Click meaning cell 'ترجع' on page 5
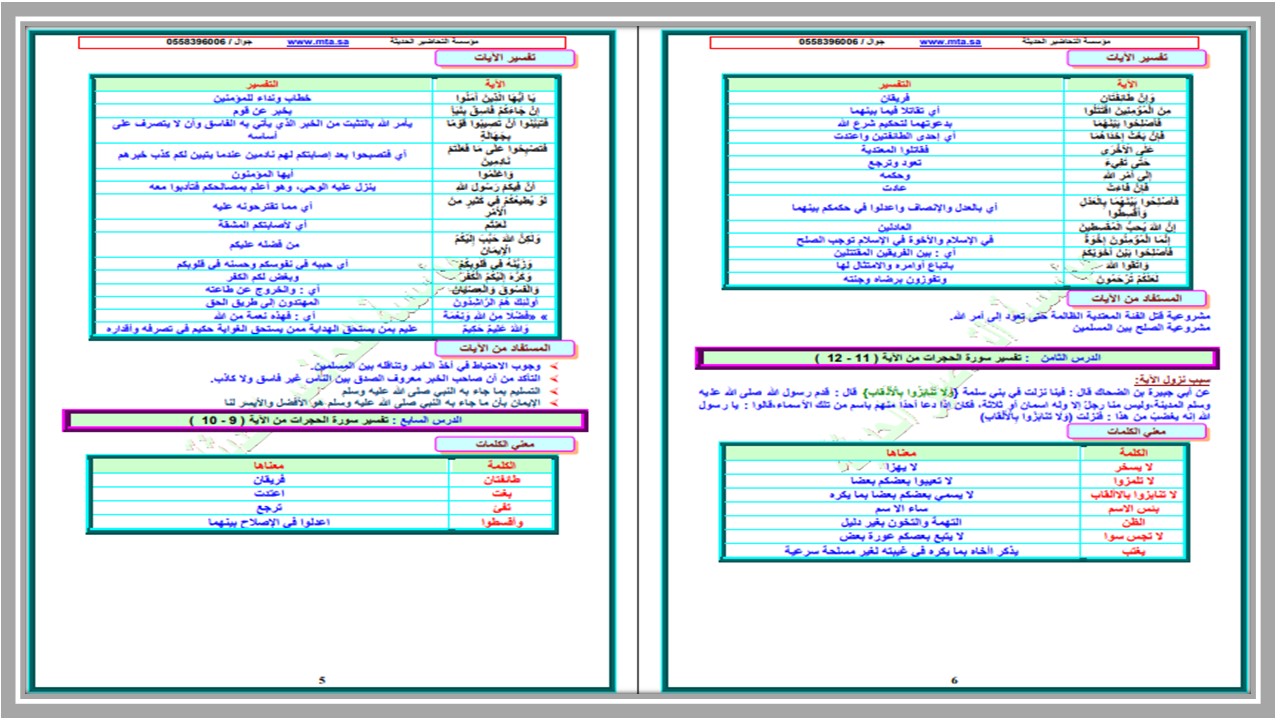The width and height of the screenshot is (1280, 720). tap(270, 507)
